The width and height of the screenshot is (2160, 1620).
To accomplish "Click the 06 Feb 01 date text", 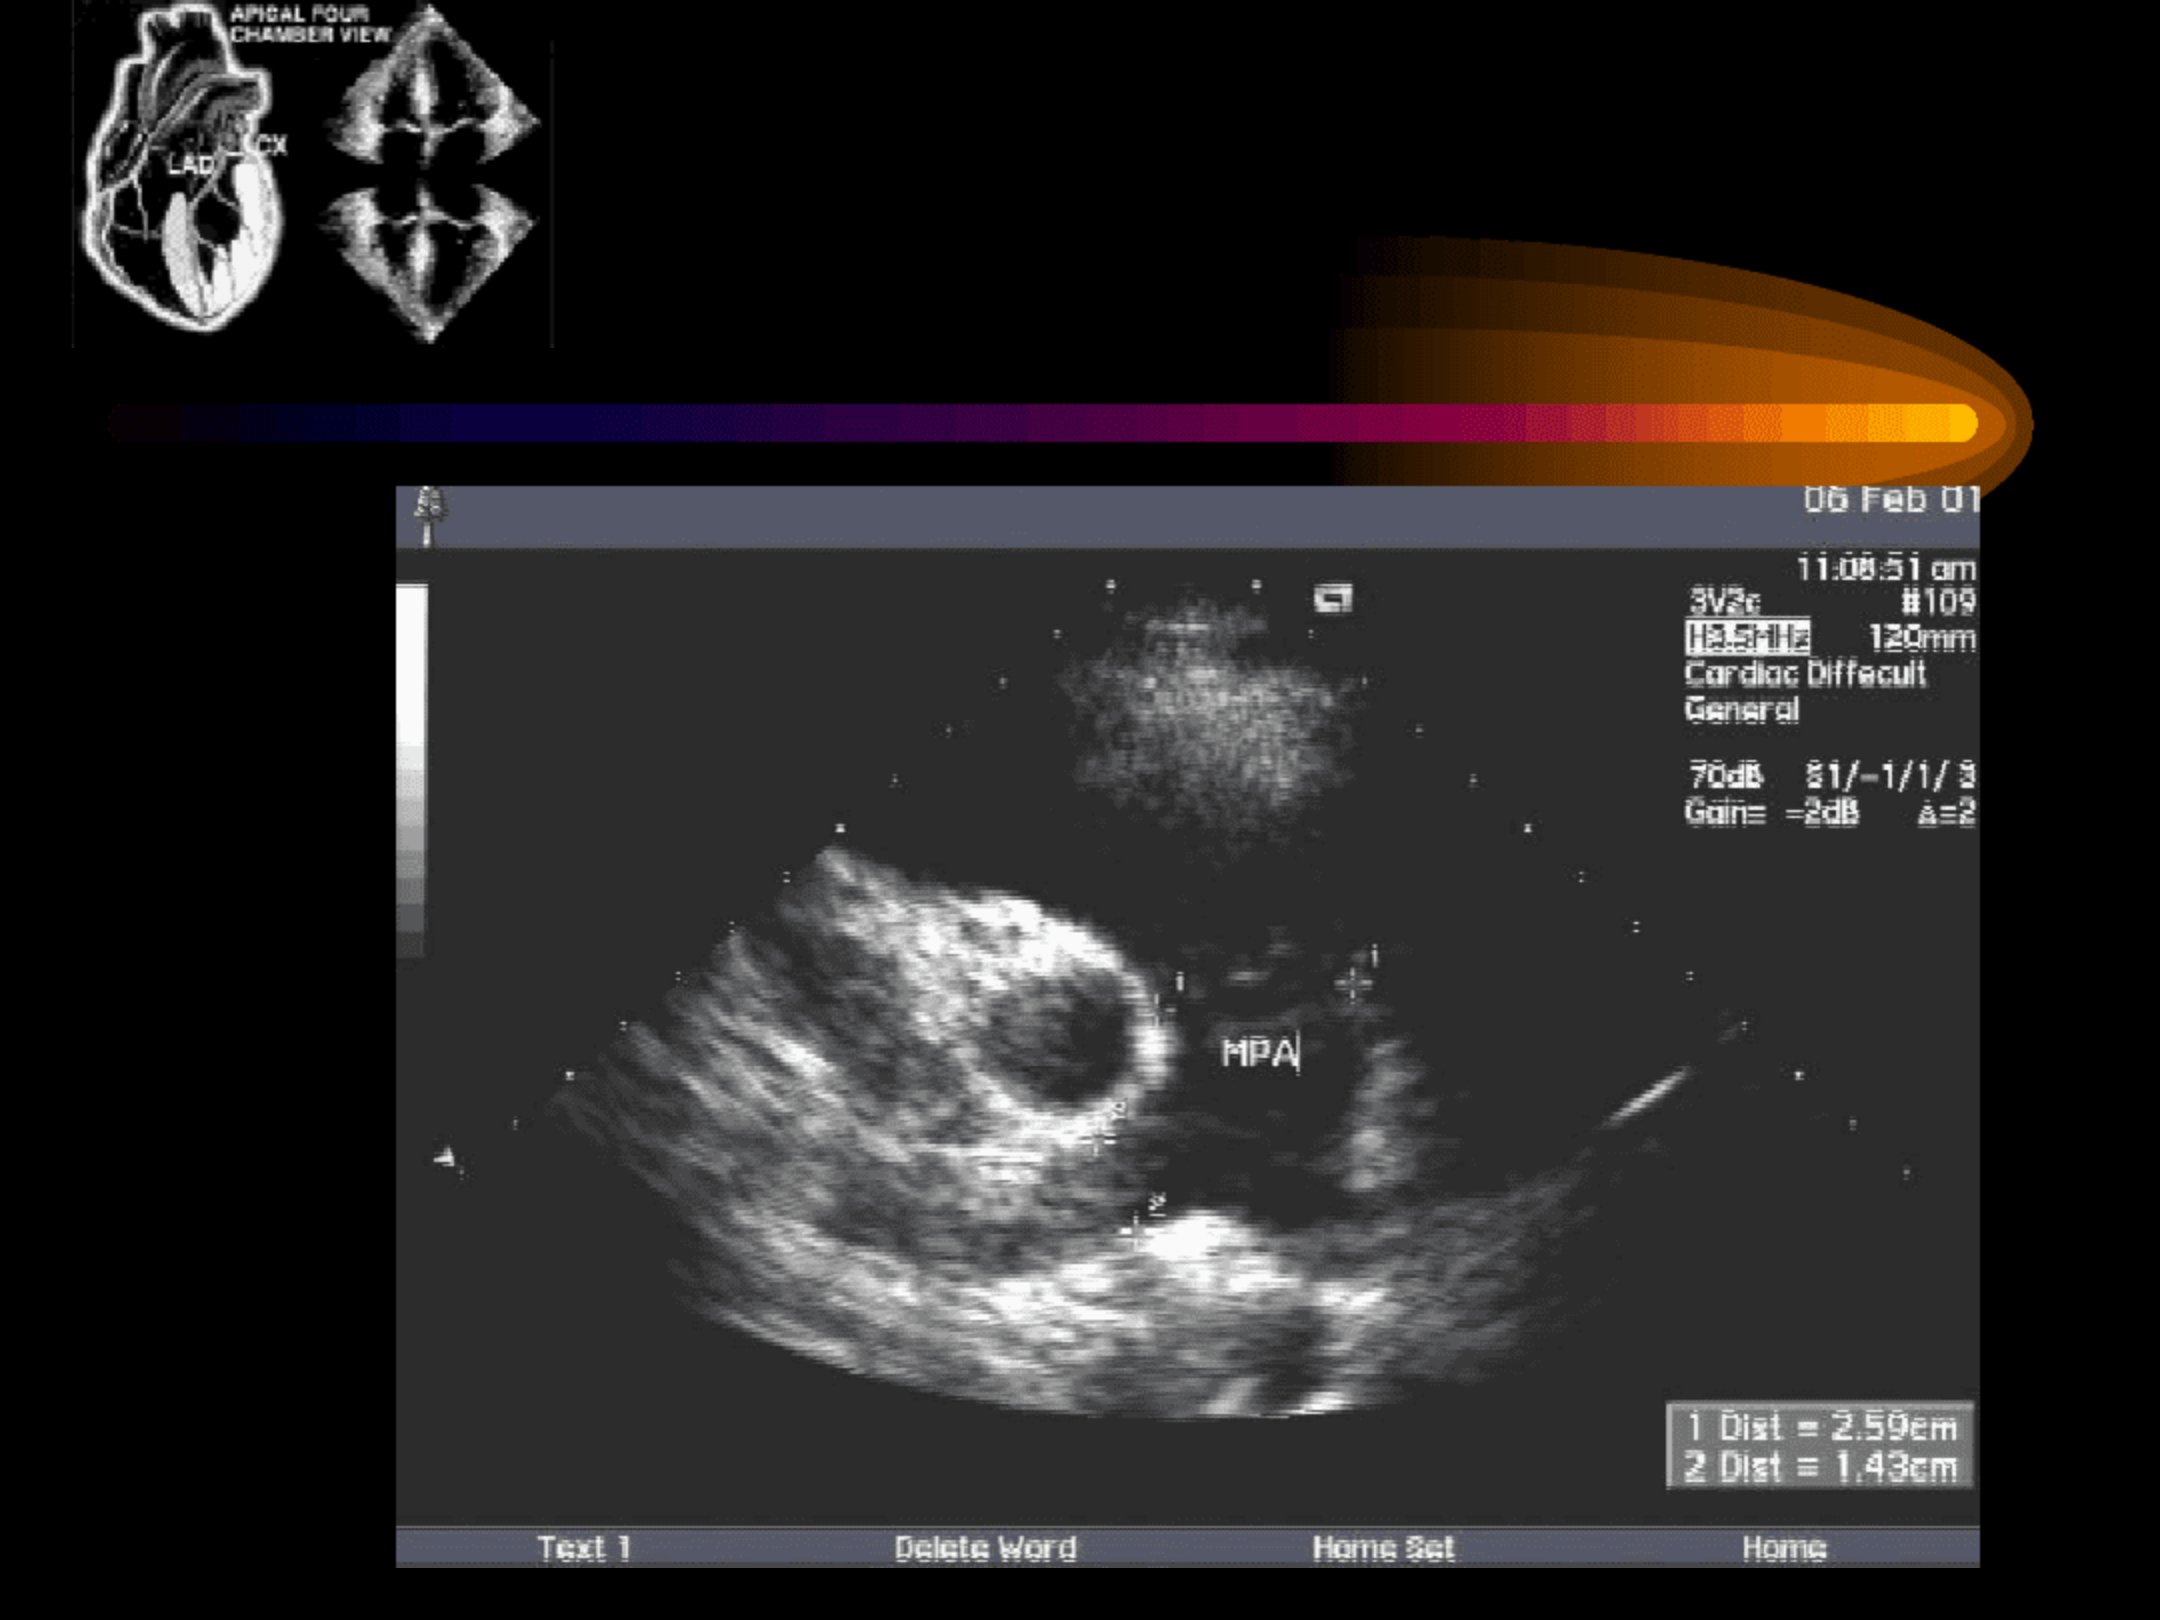I will pyautogui.click(x=1890, y=500).
